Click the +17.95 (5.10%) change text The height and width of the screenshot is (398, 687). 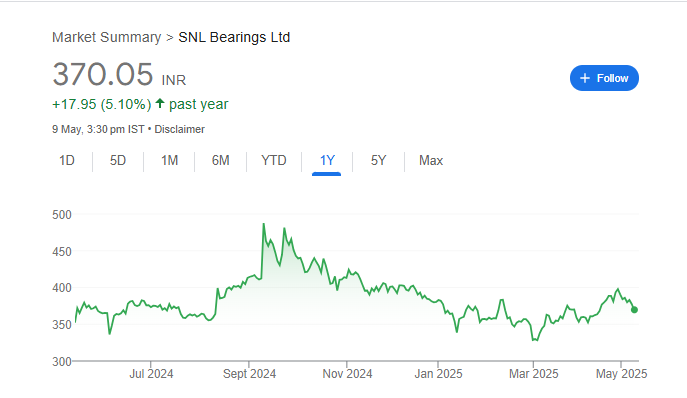[x=102, y=104]
